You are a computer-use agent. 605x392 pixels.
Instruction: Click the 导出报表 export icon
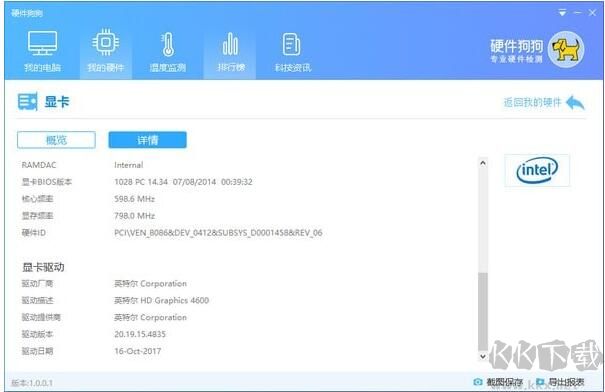click(540, 382)
